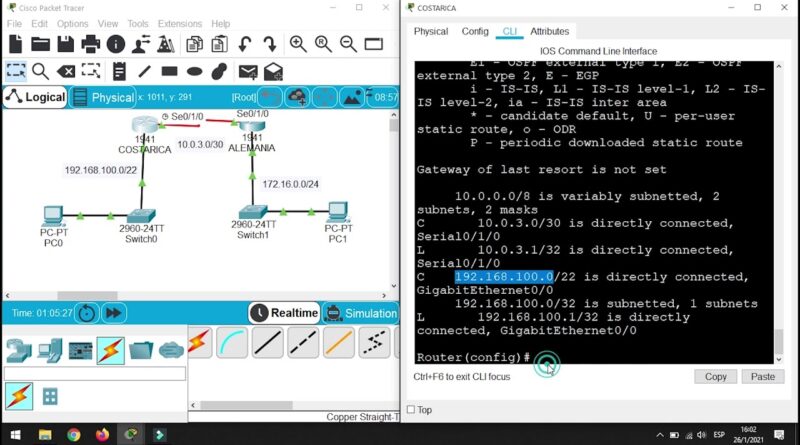Click the Add Simple PDU envelope
Screen dimensions: 800x445
pyautogui.click(x=248, y=71)
